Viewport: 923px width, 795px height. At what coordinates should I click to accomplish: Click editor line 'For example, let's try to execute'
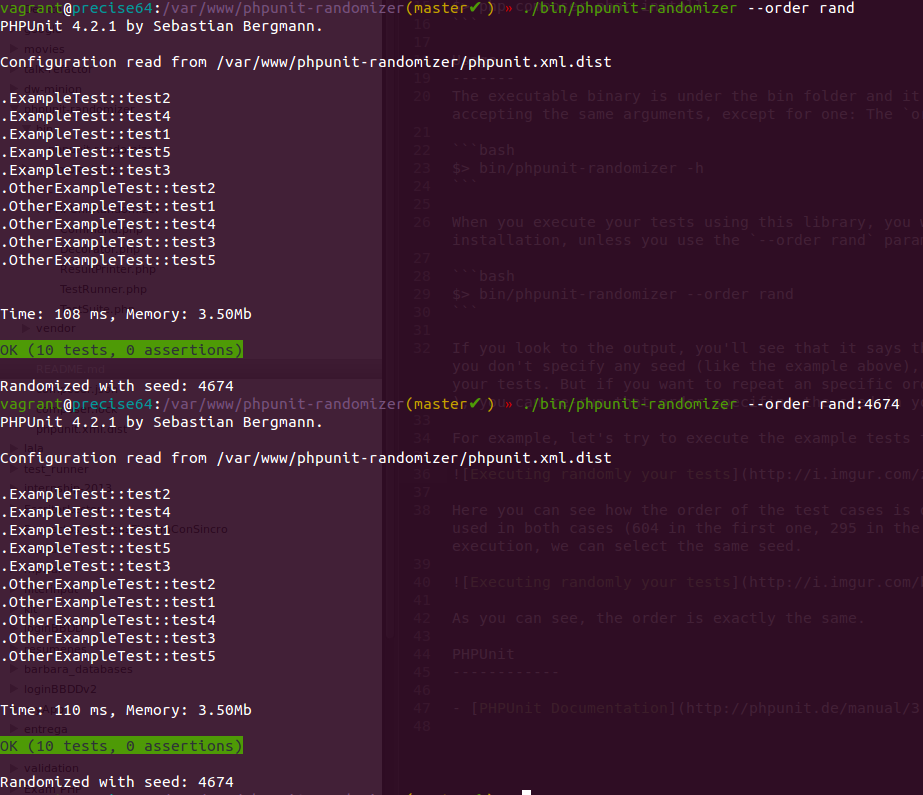point(686,438)
